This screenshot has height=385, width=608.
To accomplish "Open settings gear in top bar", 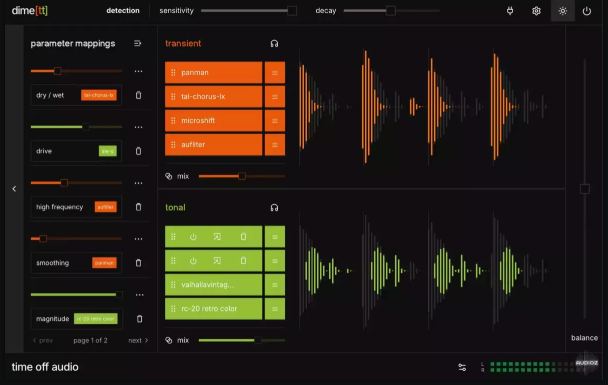I will pyautogui.click(x=536, y=11).
